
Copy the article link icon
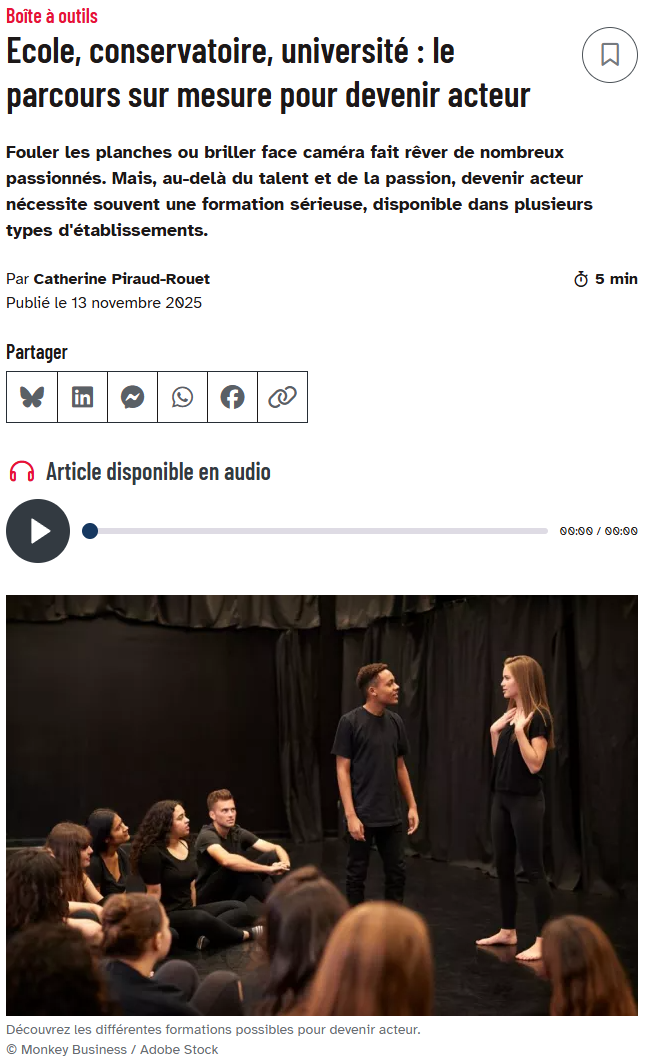pyautogui.click(x=283, y=397)
